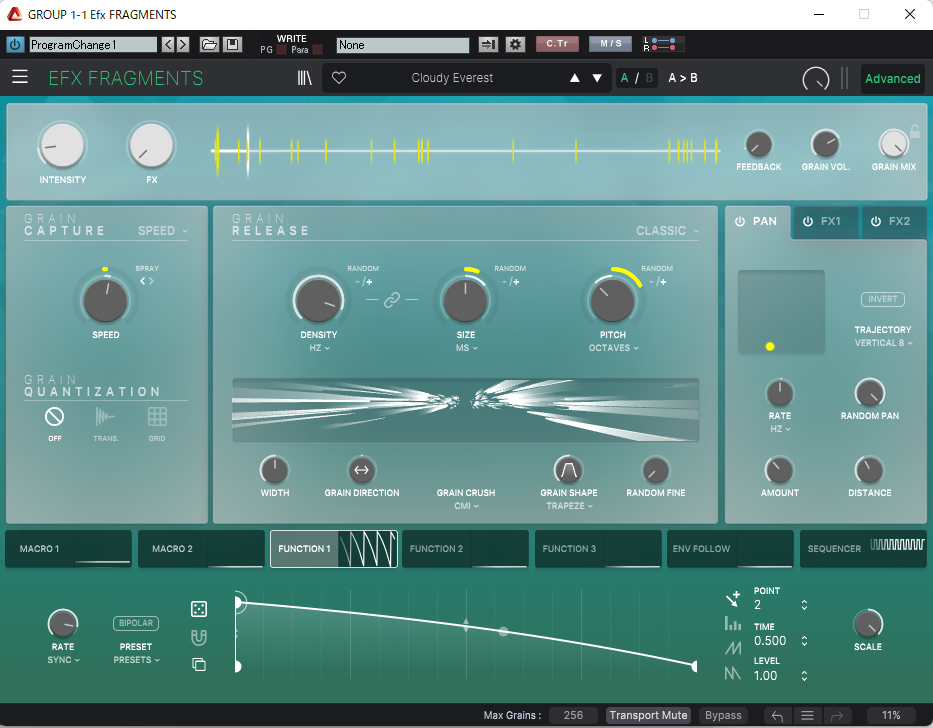The image size is (933, 728).
Task: Load previous preset with up arrow
Action: (575, 78)
